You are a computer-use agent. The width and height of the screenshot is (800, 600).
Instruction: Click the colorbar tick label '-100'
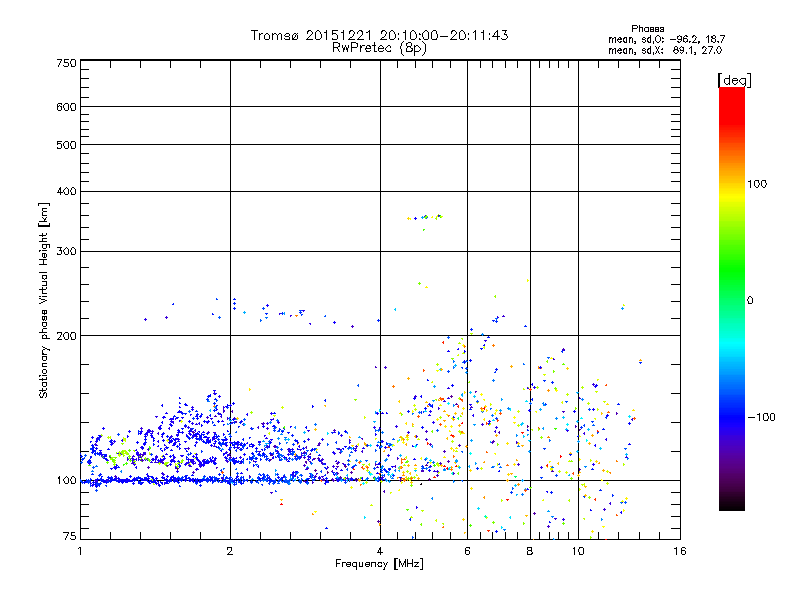(761, 417)
